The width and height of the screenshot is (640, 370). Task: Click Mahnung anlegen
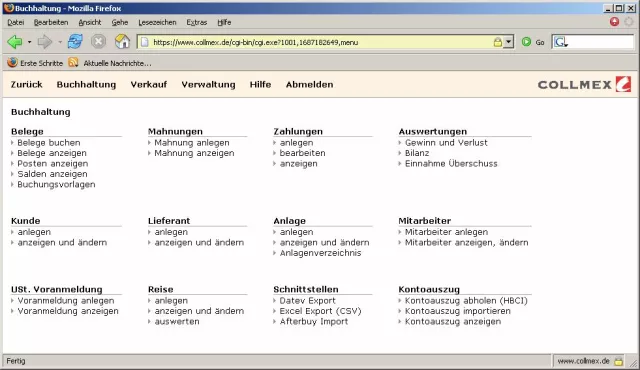point(192,143)
